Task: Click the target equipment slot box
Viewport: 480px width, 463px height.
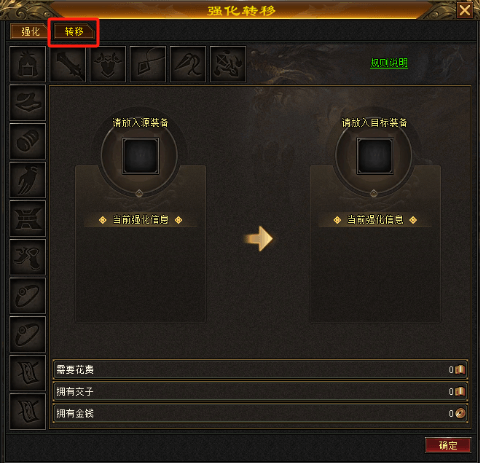Action: (x=375, y=156)
